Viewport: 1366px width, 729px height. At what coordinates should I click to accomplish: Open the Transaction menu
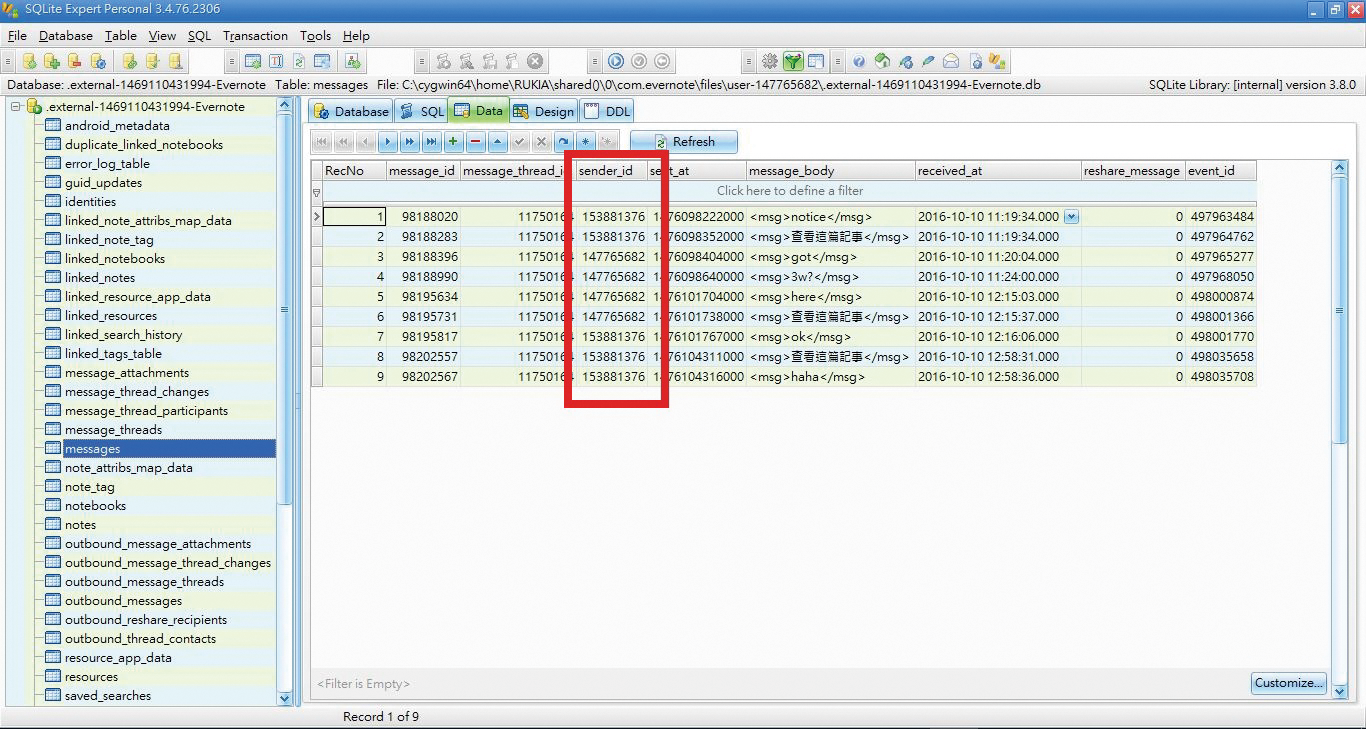tap(255, 35)
